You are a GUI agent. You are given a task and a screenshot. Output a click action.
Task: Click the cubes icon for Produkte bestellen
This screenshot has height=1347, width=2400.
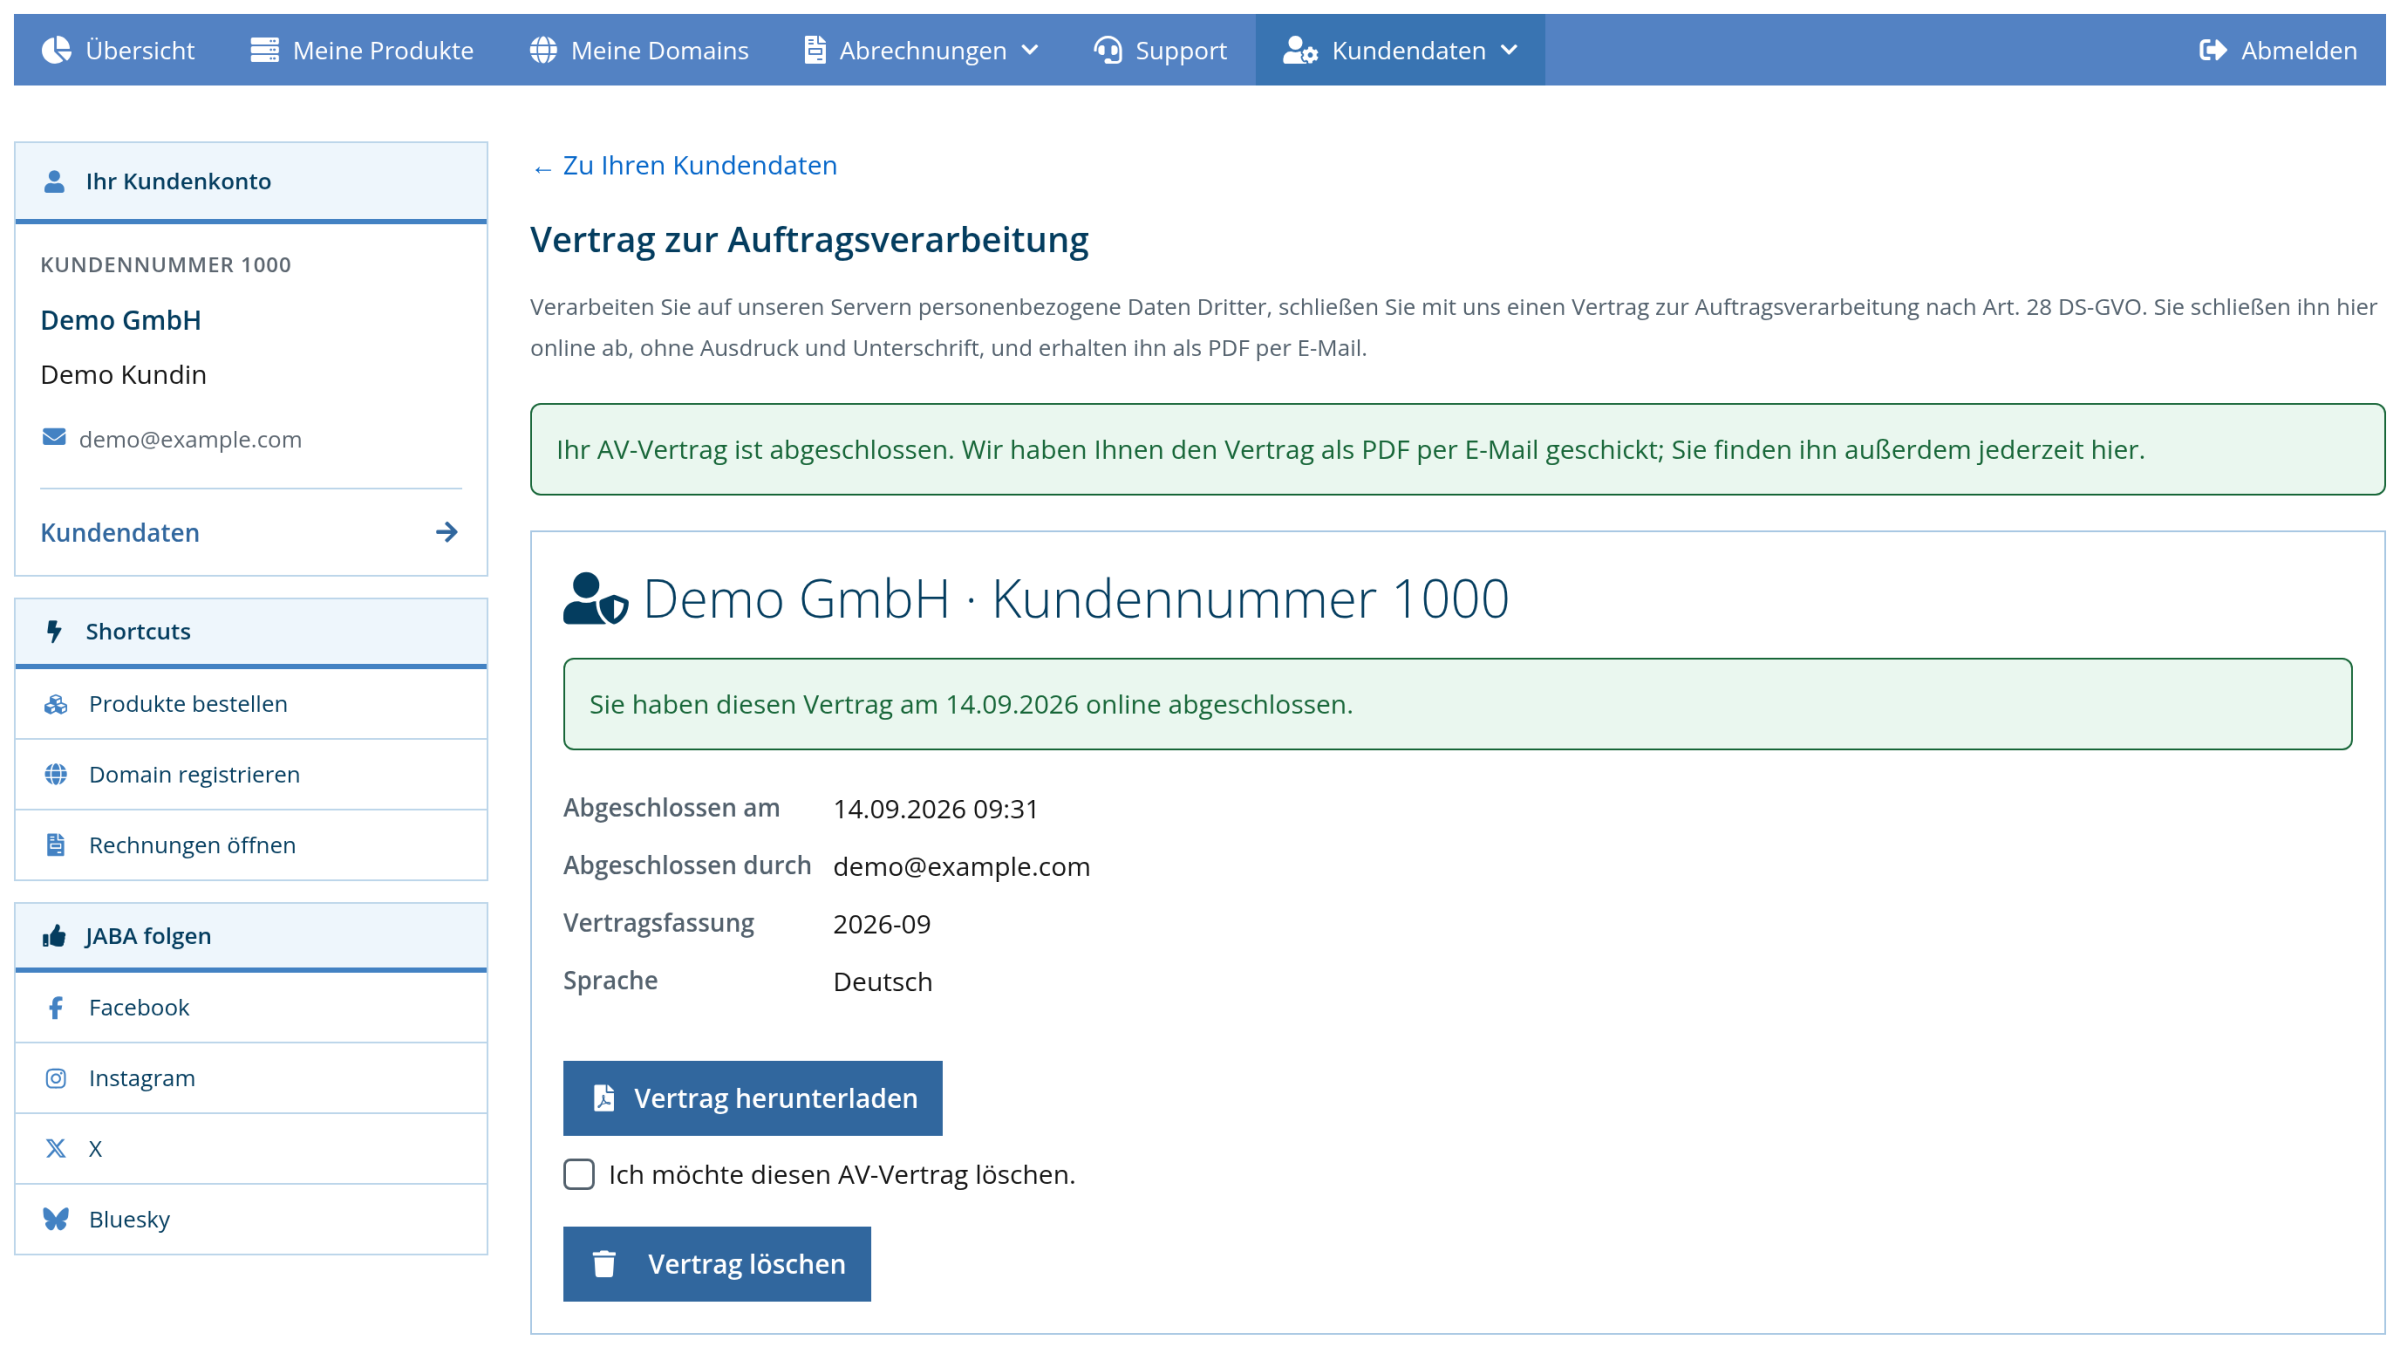pyautogui.click(x=56, y=704)
